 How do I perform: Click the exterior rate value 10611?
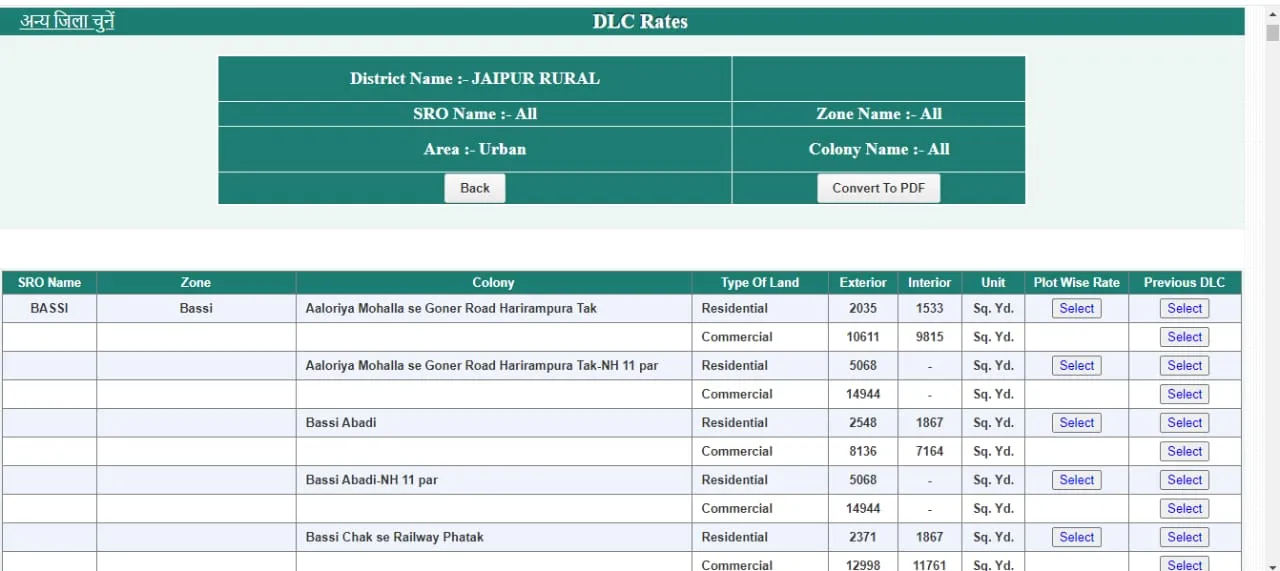tap(863, 337)
